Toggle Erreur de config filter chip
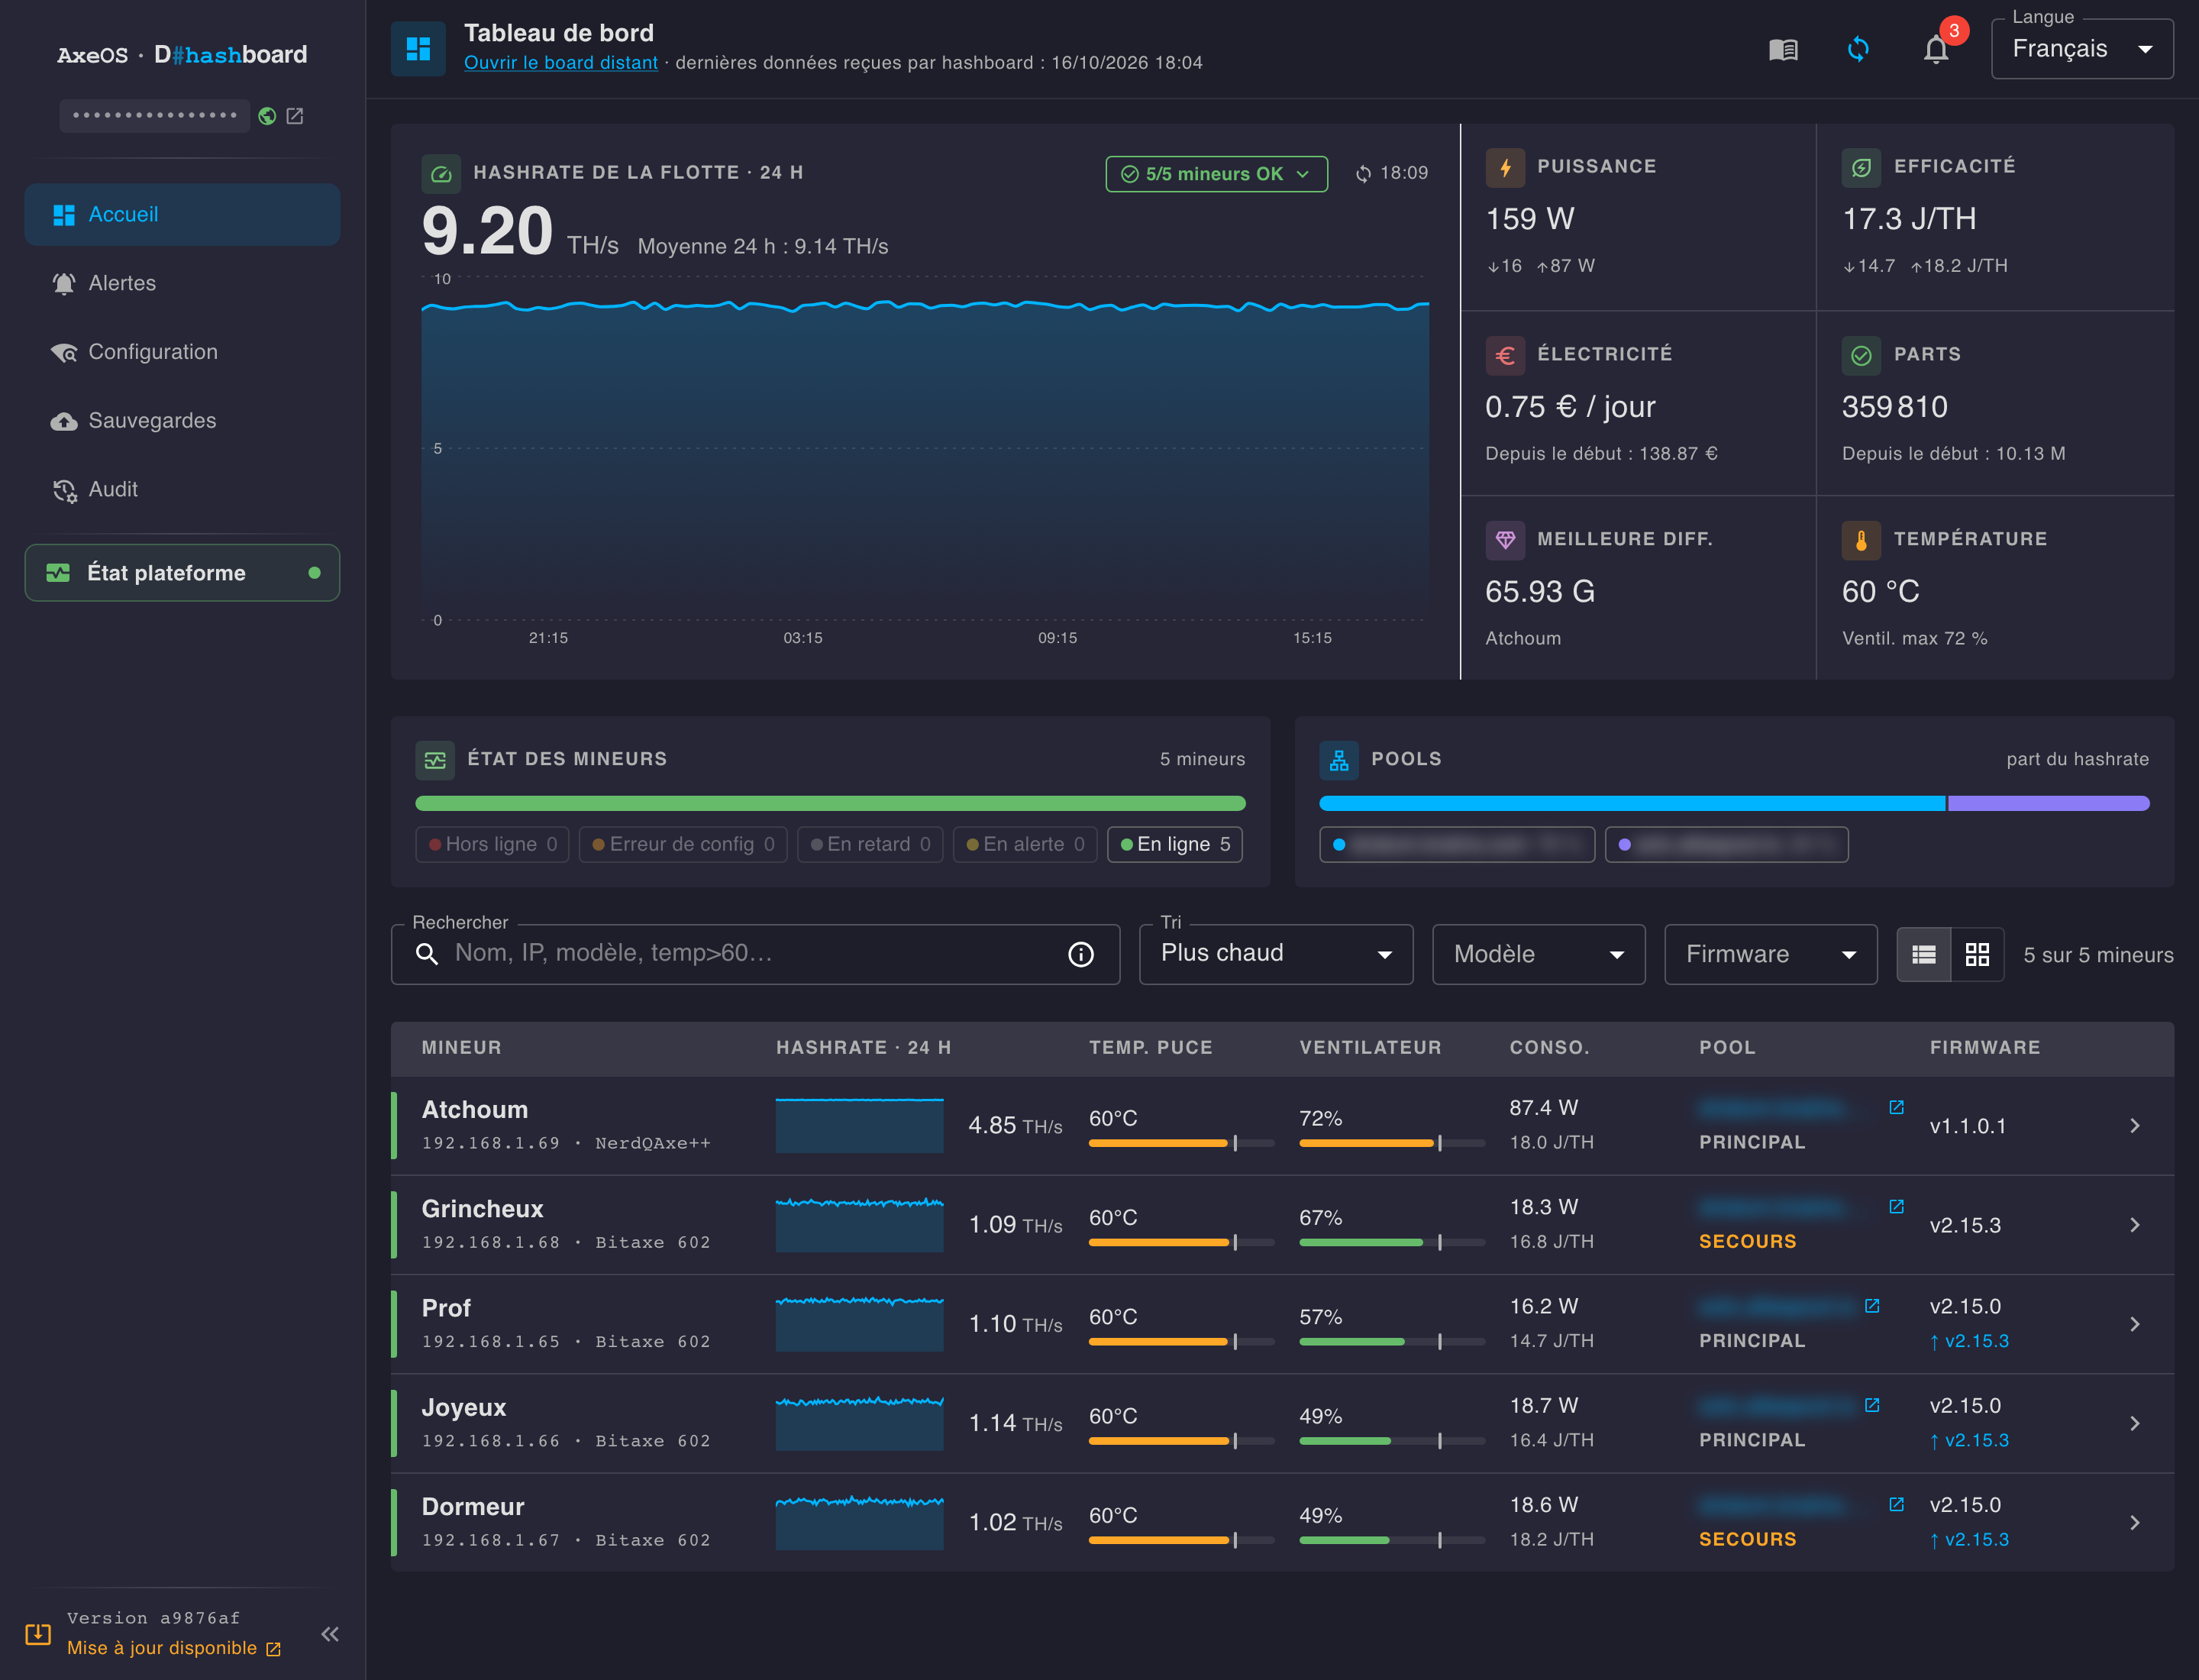 pos(683,844)
